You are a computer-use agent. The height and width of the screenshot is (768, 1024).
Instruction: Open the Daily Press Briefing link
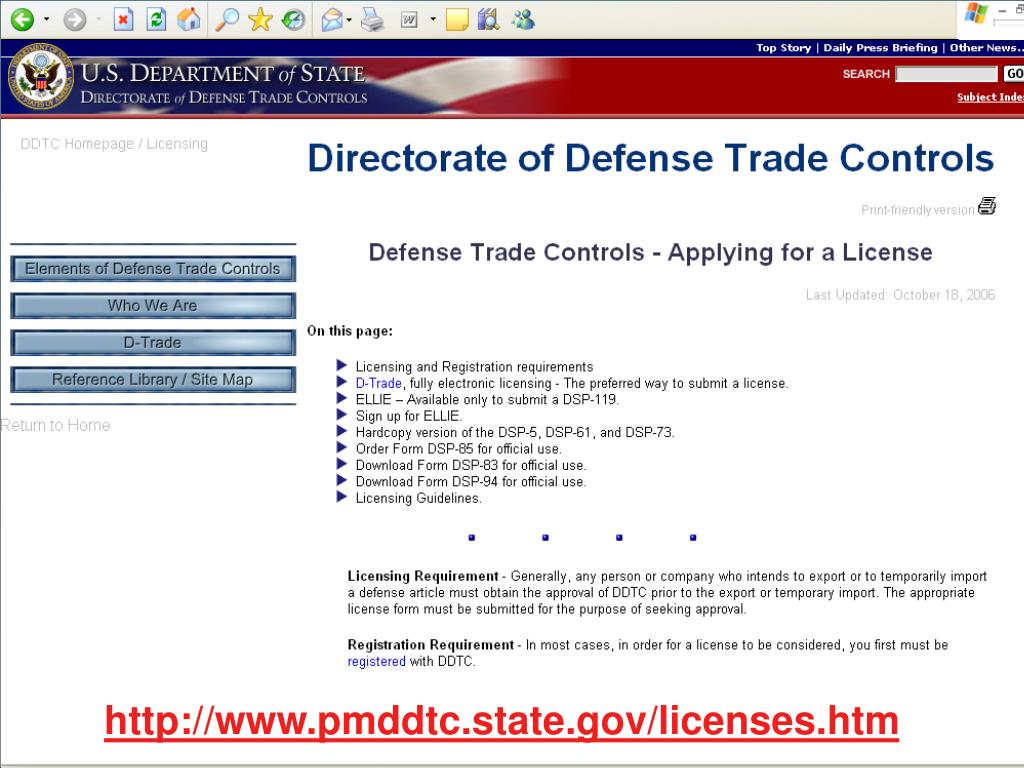880,48
